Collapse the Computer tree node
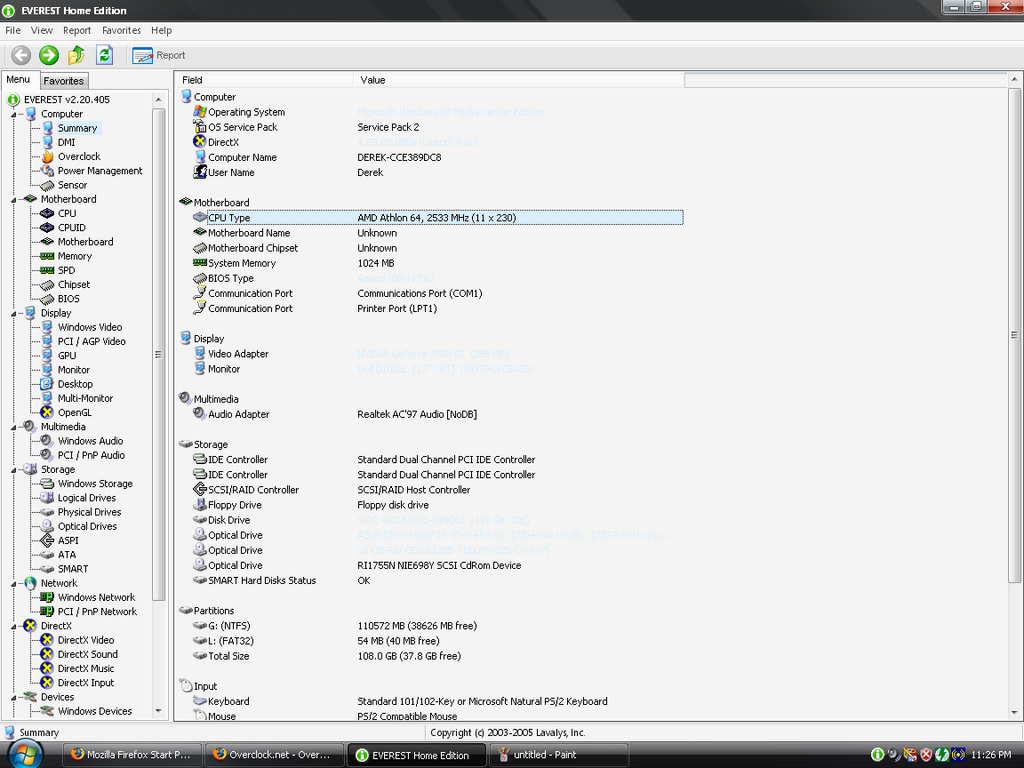 pyautogui.click(x=13, y=114)
